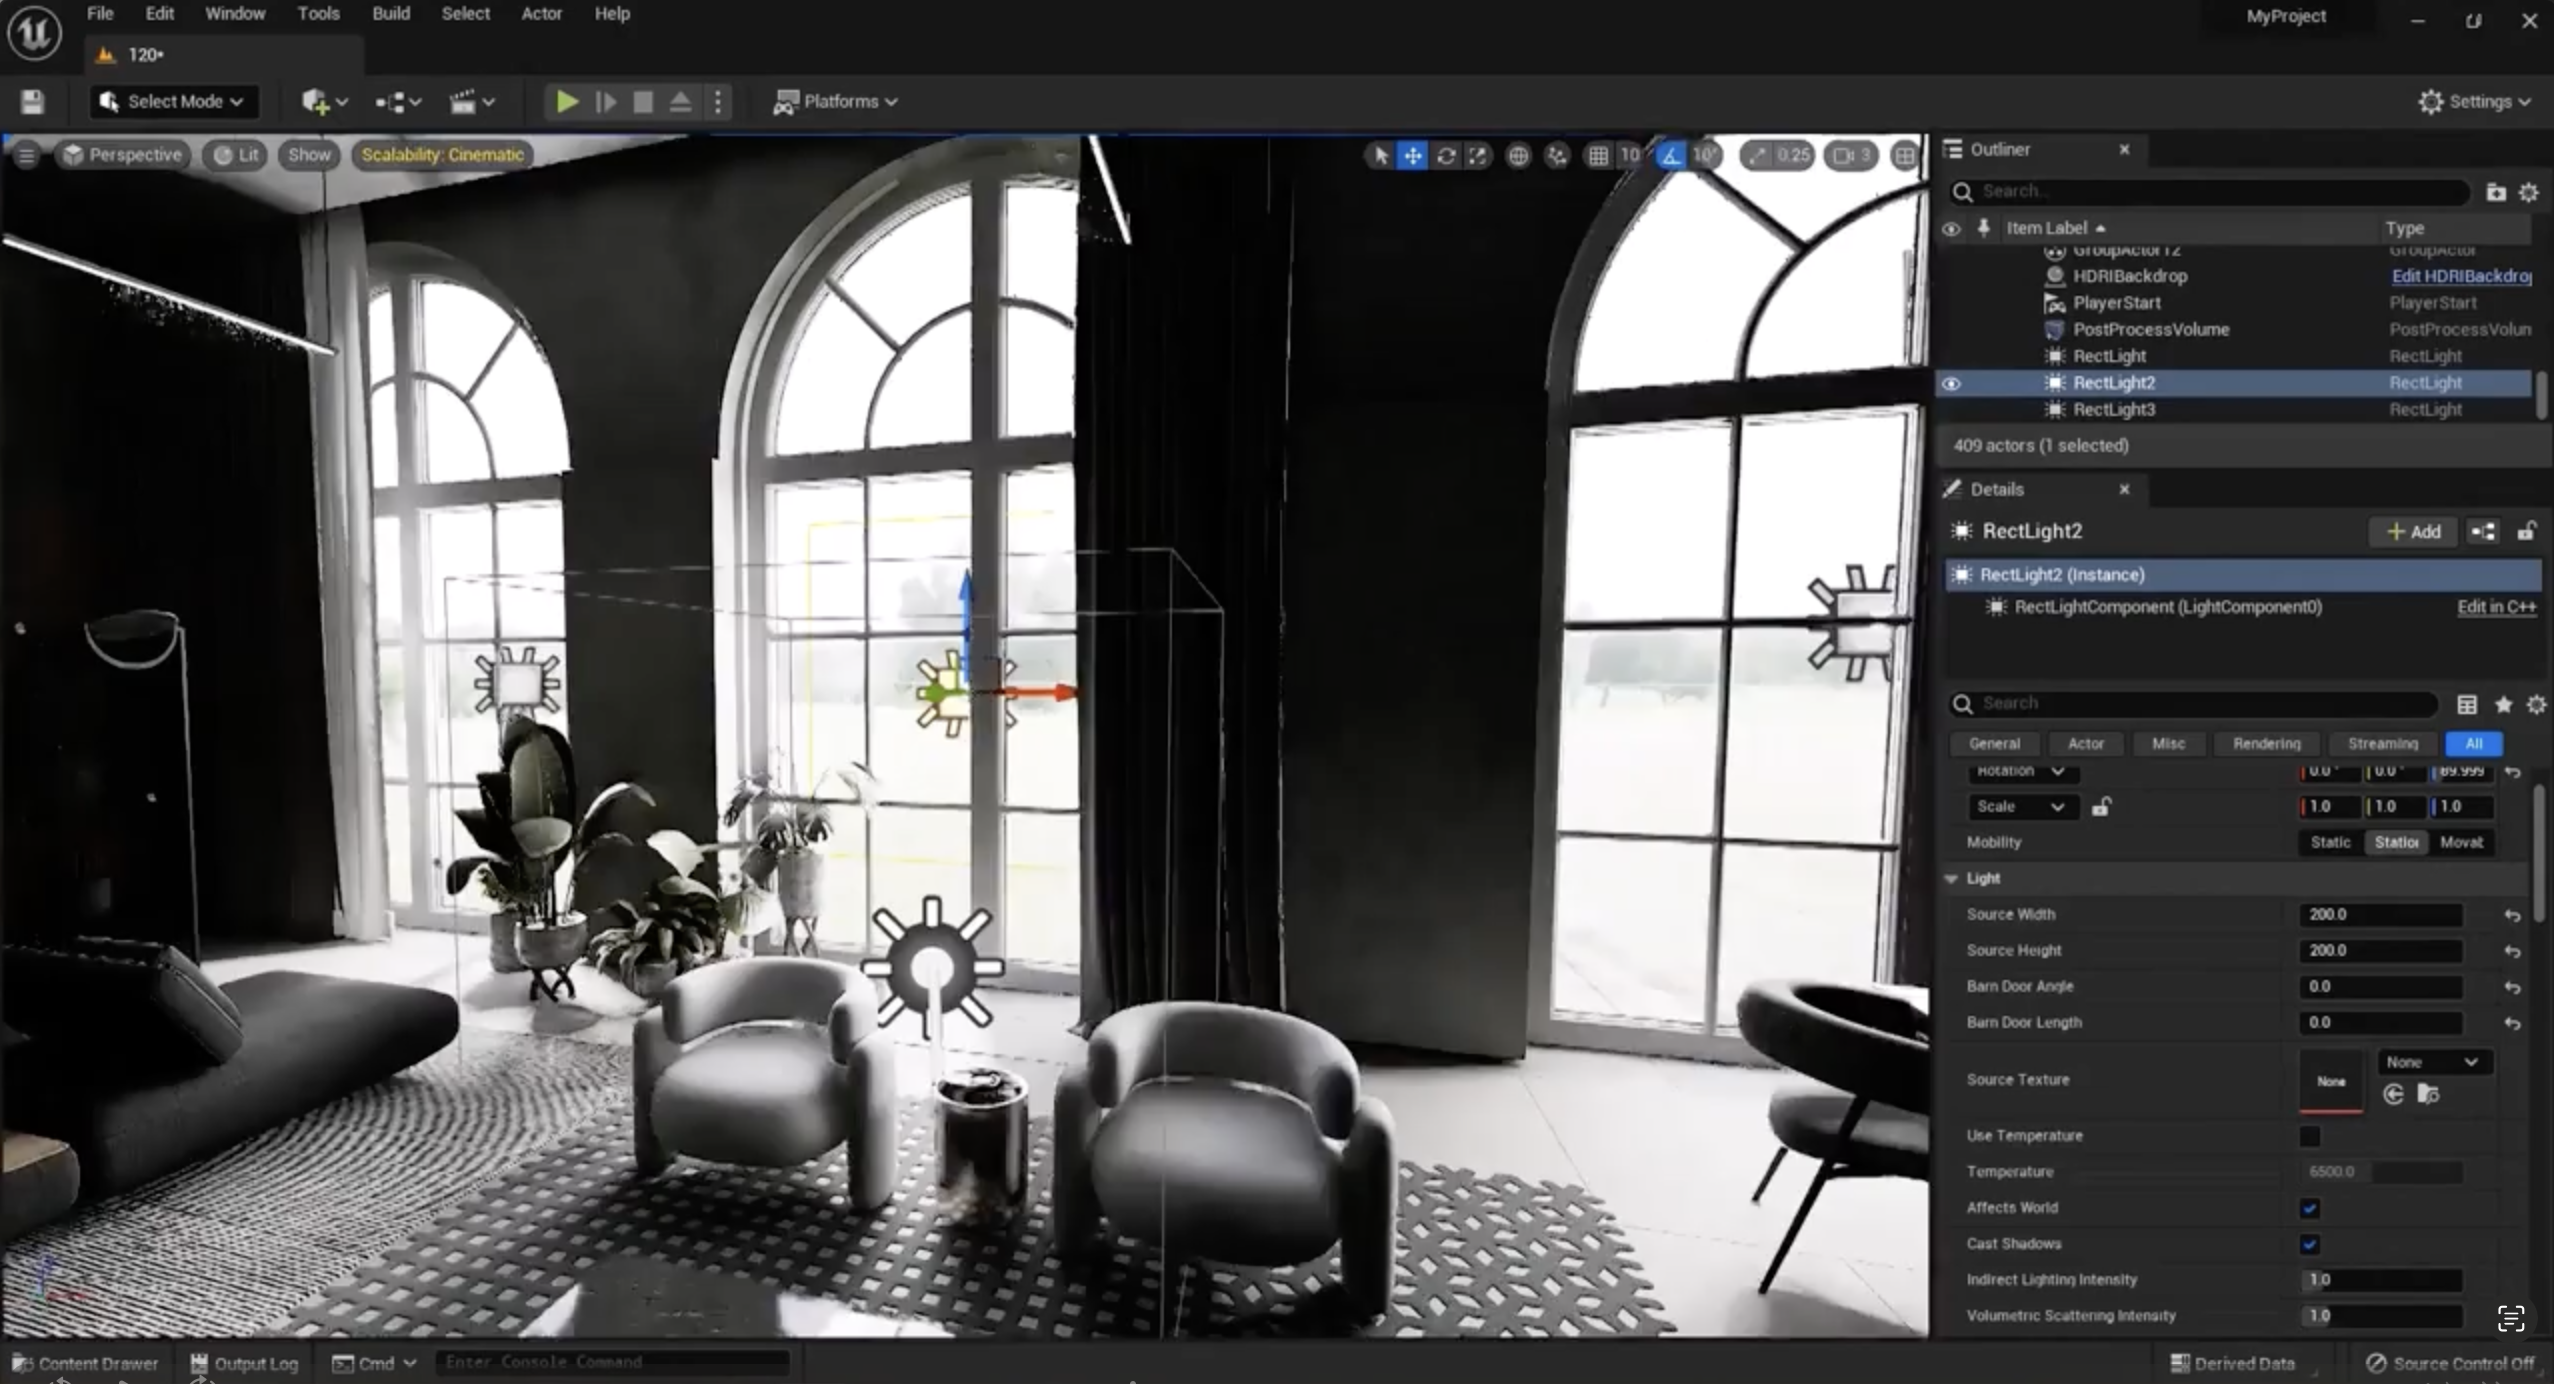Toggle grid snapping icon in viewport
This screenshot has width=2554, height=1384.
coord(1598,155)
